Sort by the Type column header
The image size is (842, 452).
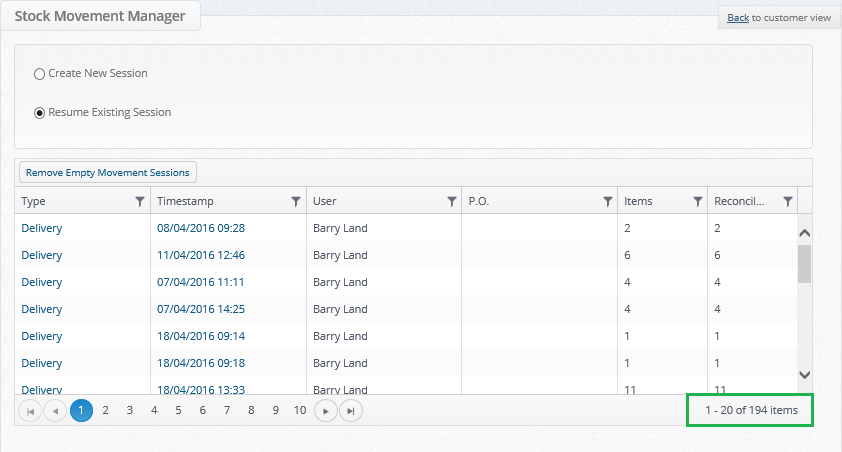click(33, 201)
